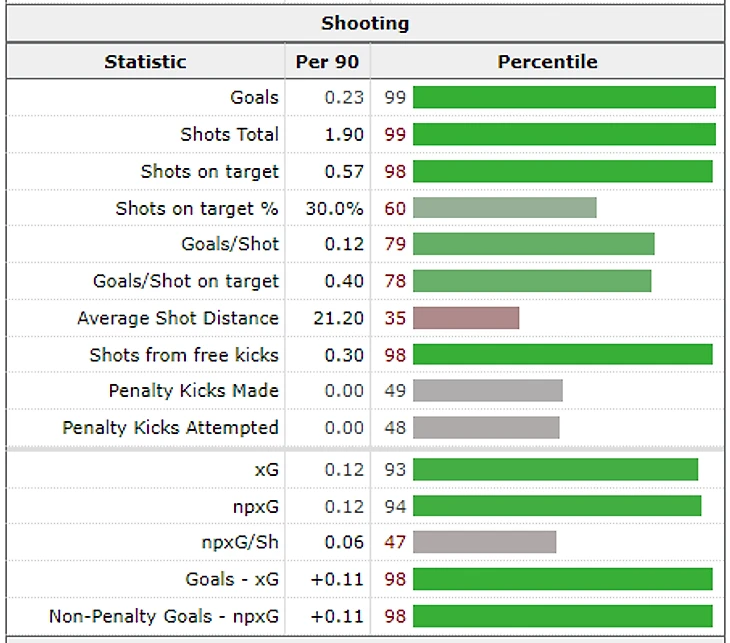The width and height of the screenshot is (730, 643).
Task: Click the xG percentile number 93
Action: click(x=395, y=469)
